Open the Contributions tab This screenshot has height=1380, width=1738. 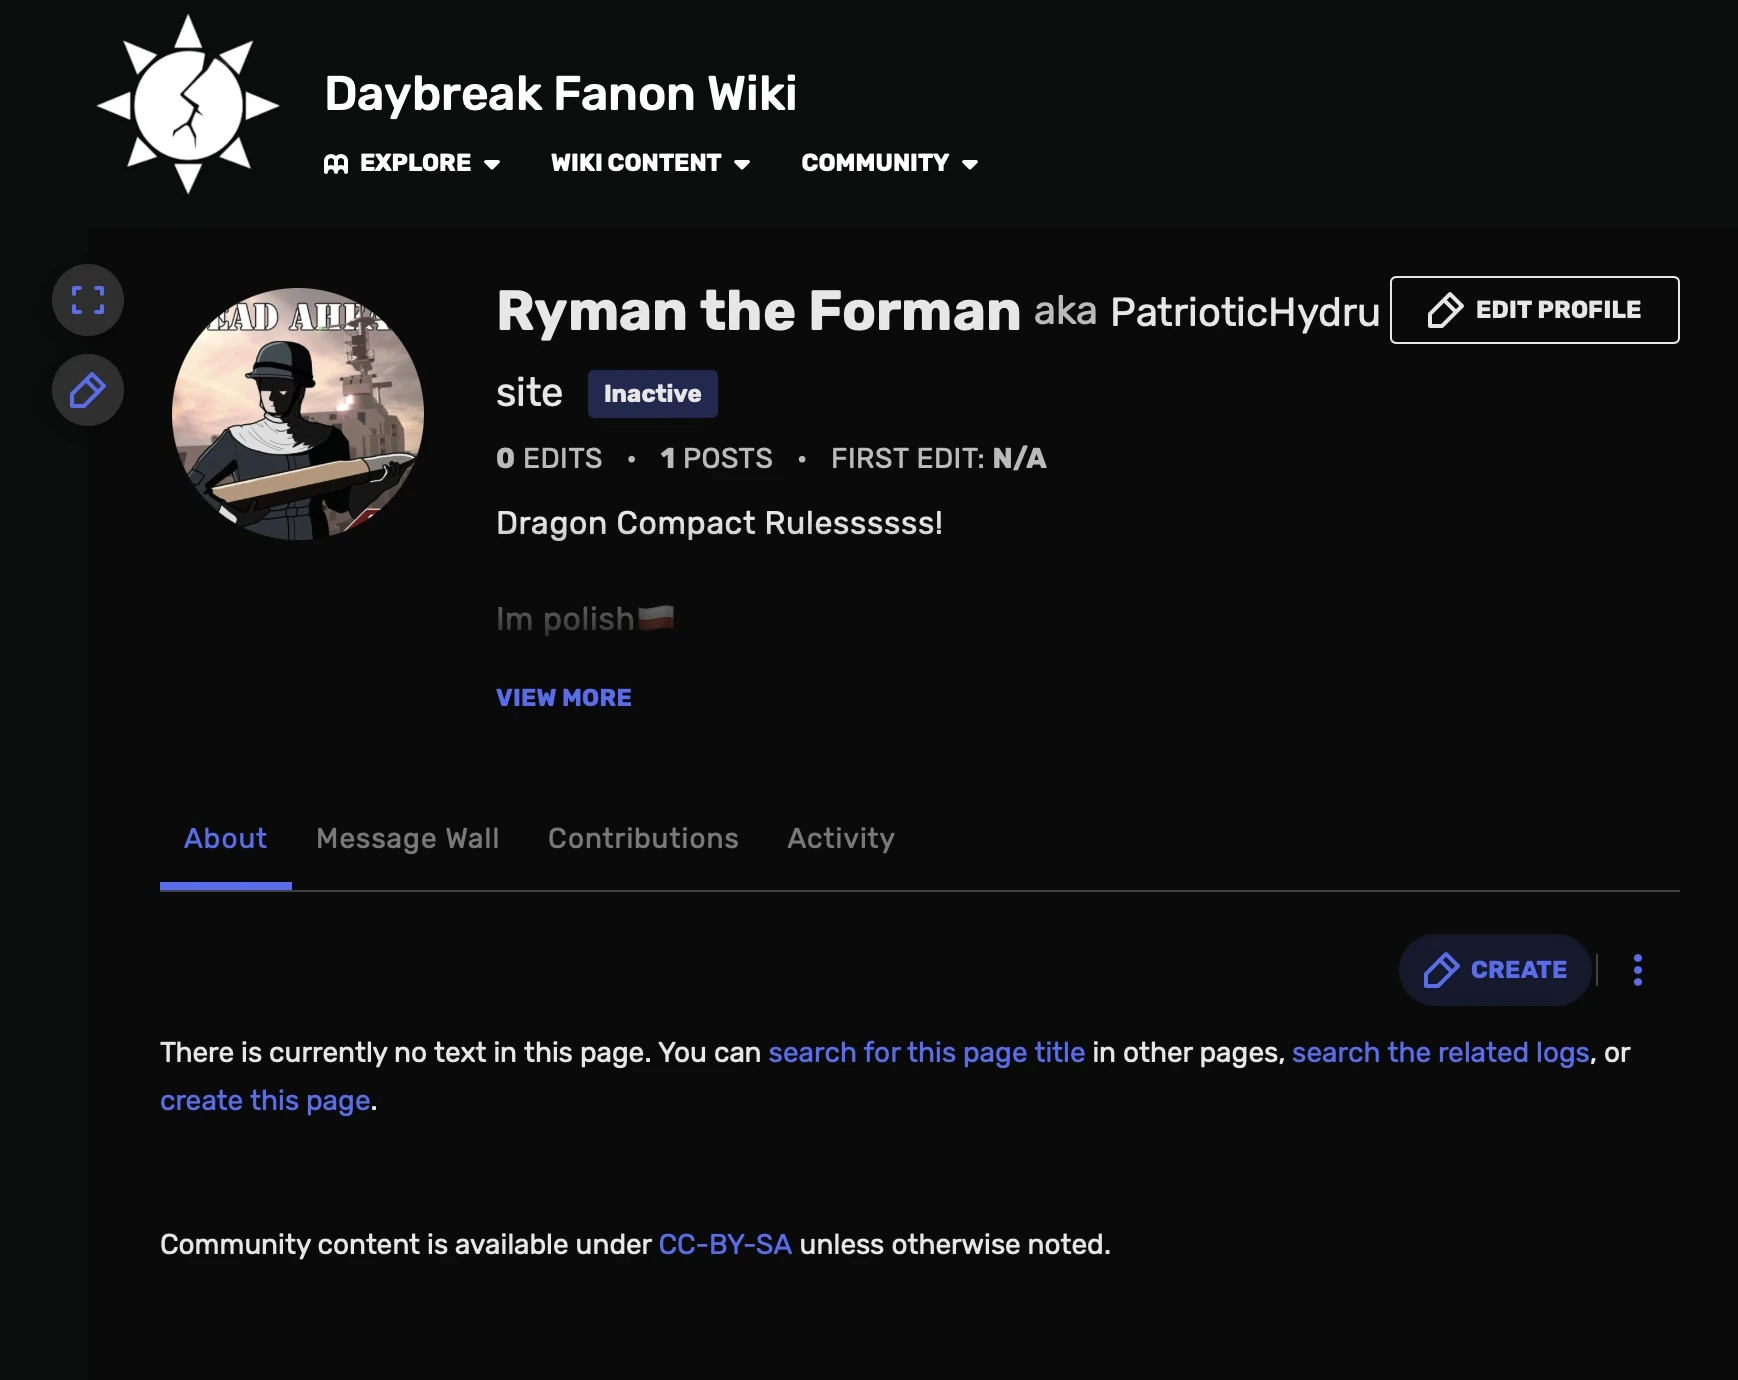pyautogui.click(x=643, y=838)
